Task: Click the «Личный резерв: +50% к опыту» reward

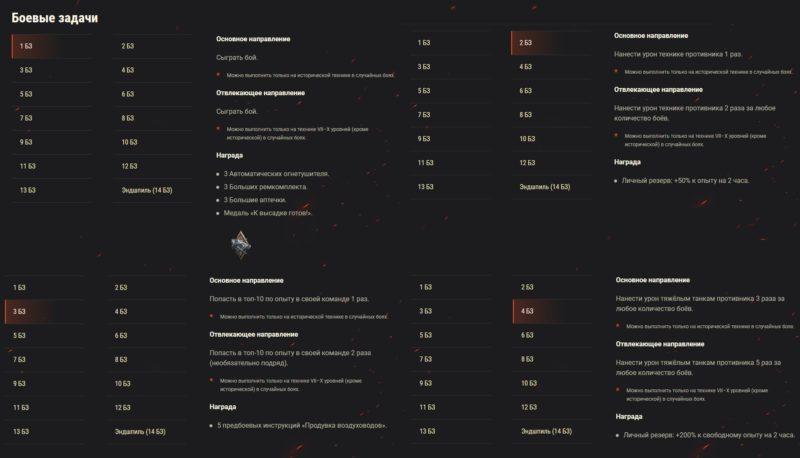Action: tap(685, 181)
